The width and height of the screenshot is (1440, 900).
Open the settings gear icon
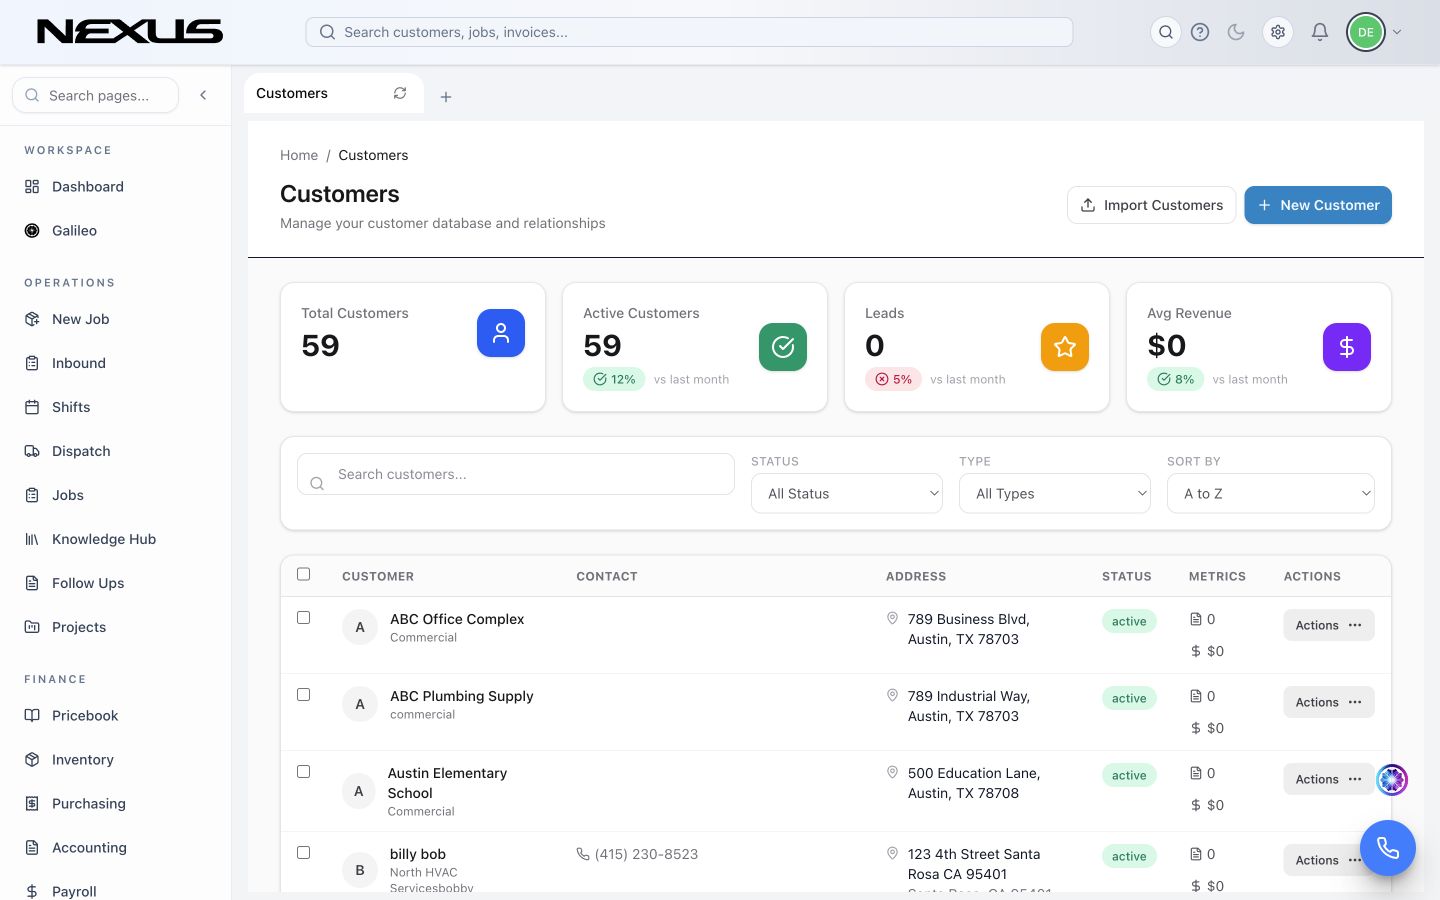[x=1278, y=32]
